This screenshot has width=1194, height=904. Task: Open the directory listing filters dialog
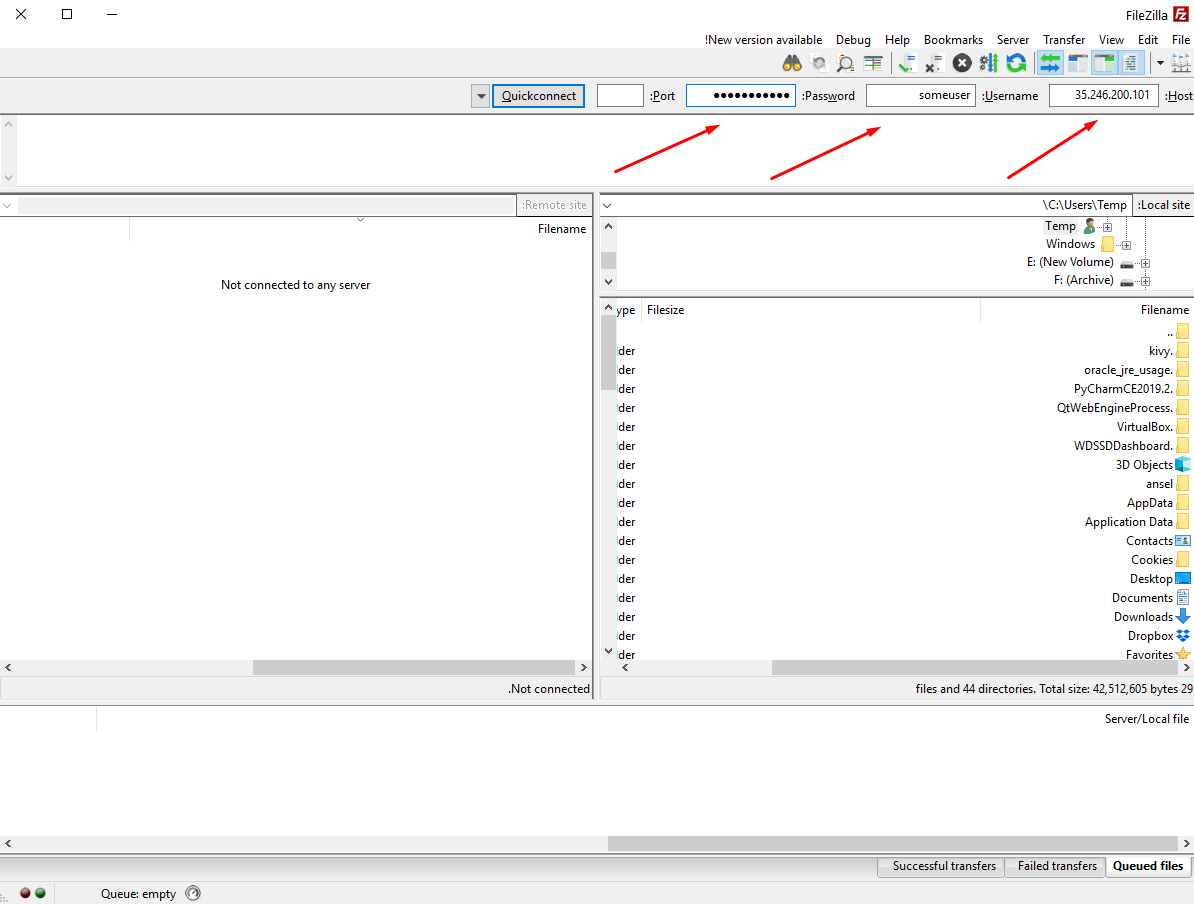[x=873, y=63]
